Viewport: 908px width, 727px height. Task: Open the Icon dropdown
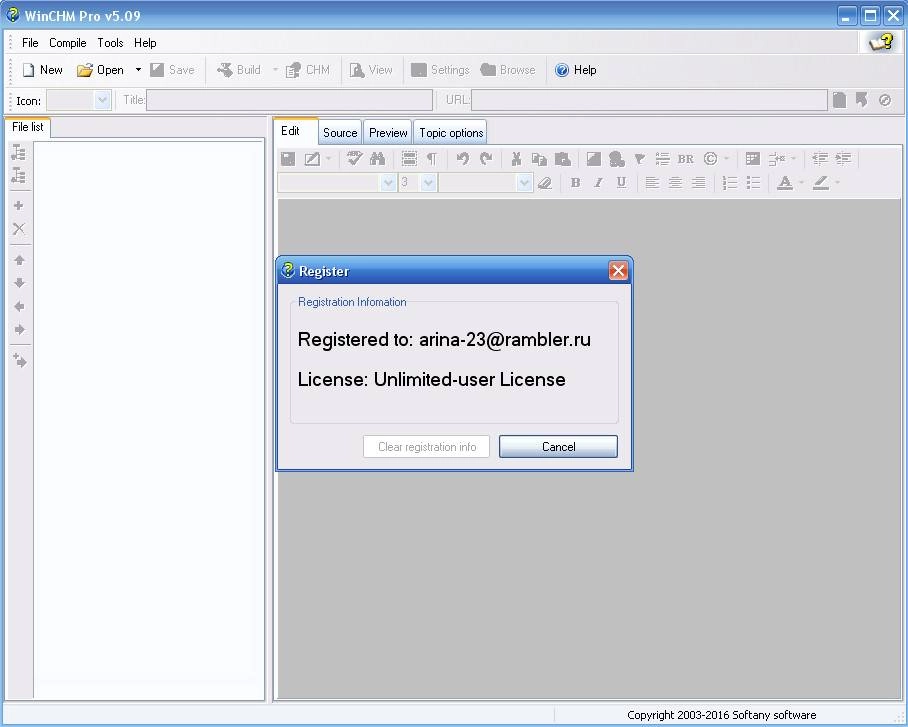click(x=102, y=100)
